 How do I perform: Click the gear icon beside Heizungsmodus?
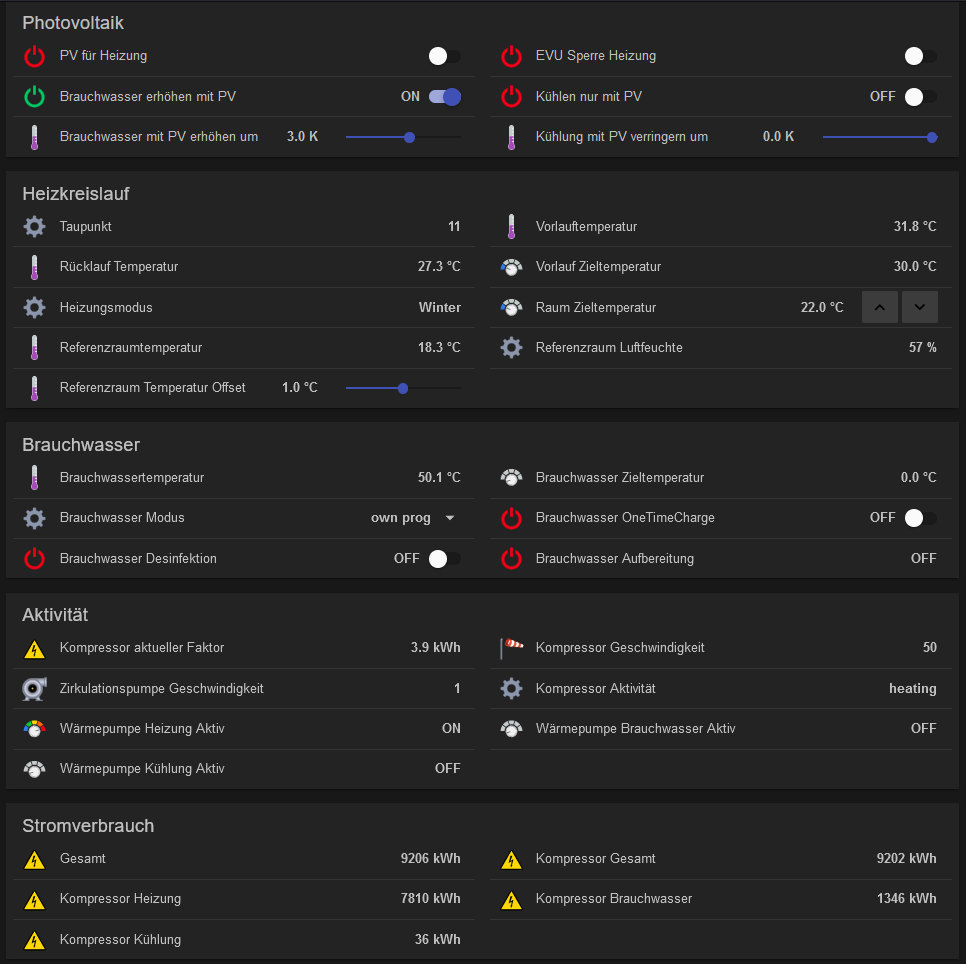click(x=34, y=307)
